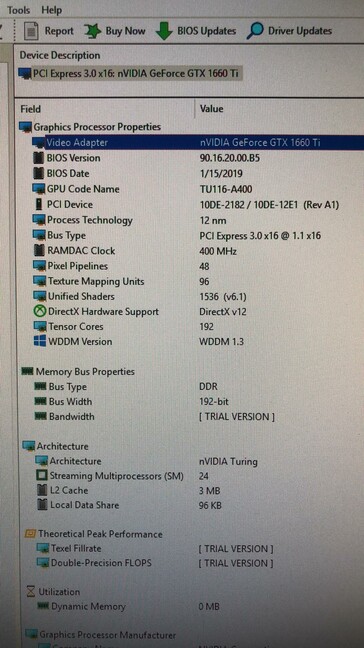Select the 96 KB Local Data Share value
Image resolution: width=364 pixels, height=648 pixels.
point(210,505)
